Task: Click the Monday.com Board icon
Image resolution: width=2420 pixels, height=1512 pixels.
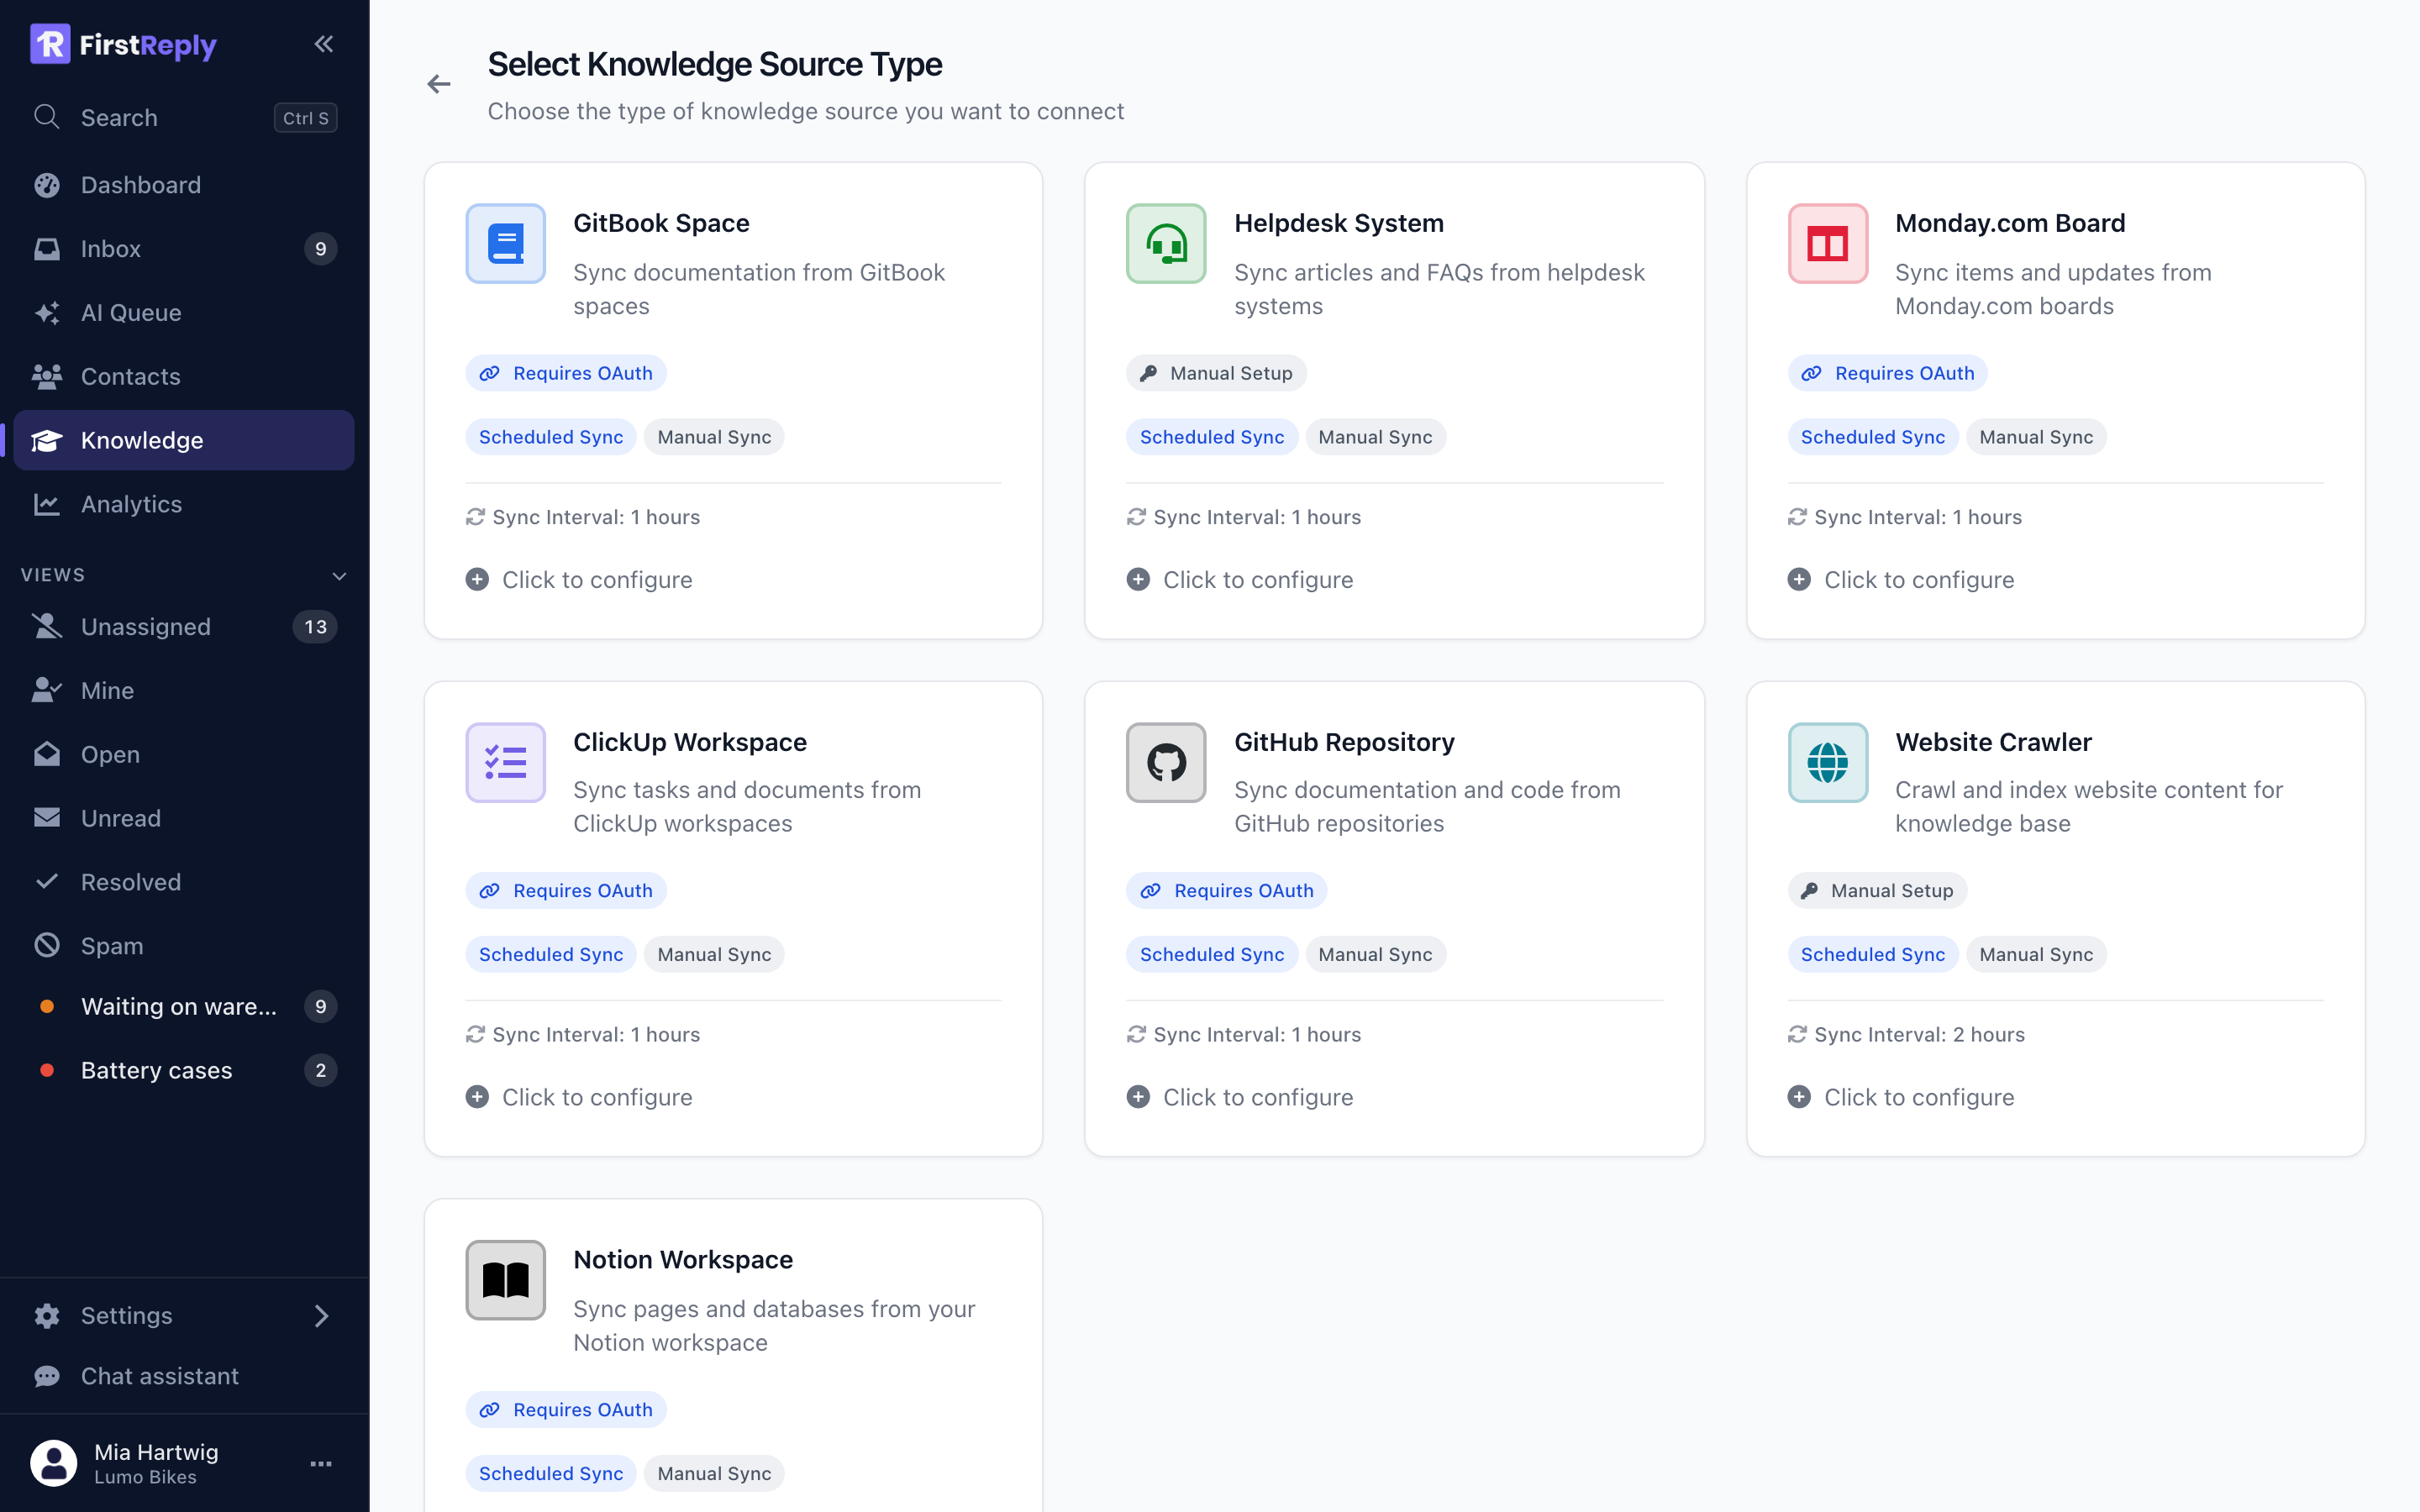Action: (1828, 243)
